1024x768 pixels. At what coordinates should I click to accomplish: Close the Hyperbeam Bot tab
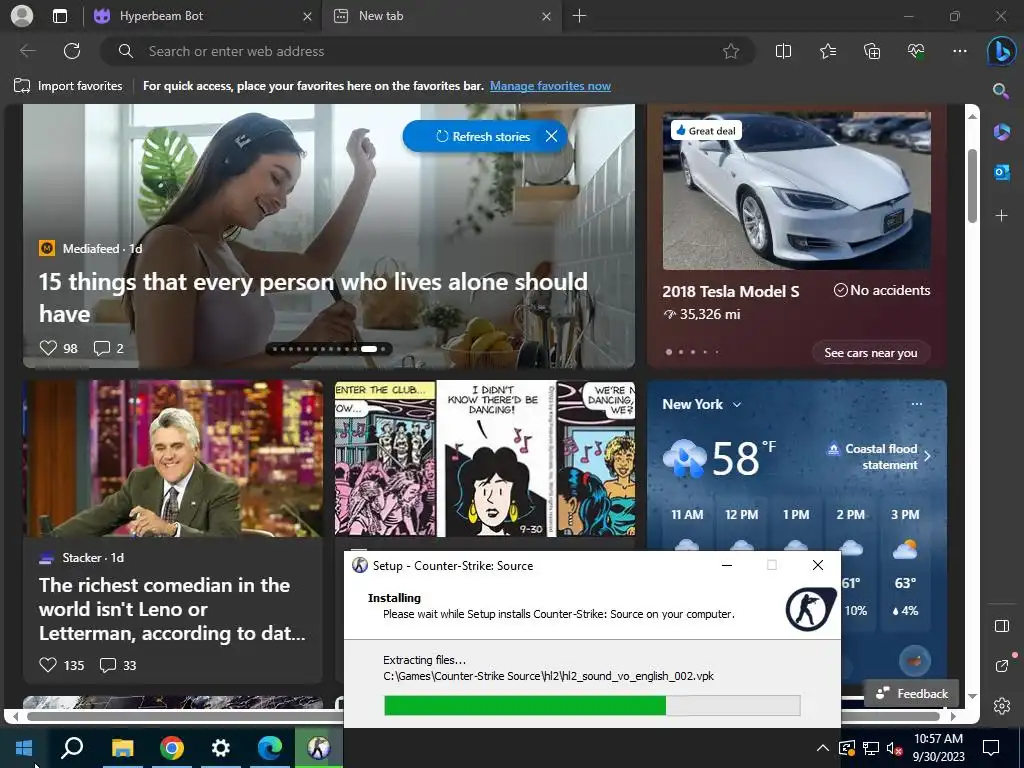[307, 16]
